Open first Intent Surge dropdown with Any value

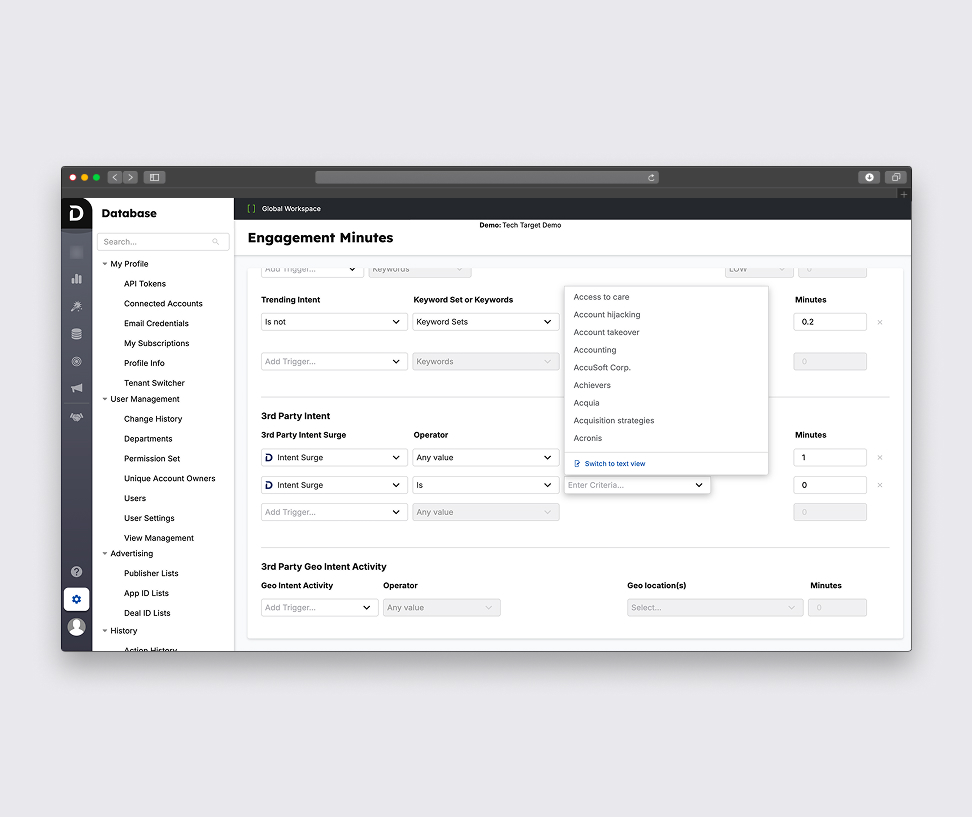(x=334, y=457)
